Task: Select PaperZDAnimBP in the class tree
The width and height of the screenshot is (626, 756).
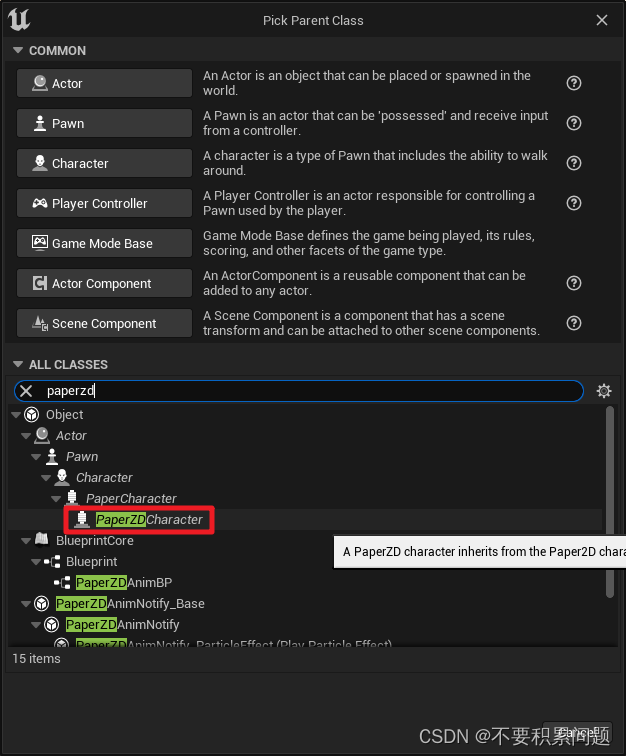Action: click(124, 583)
